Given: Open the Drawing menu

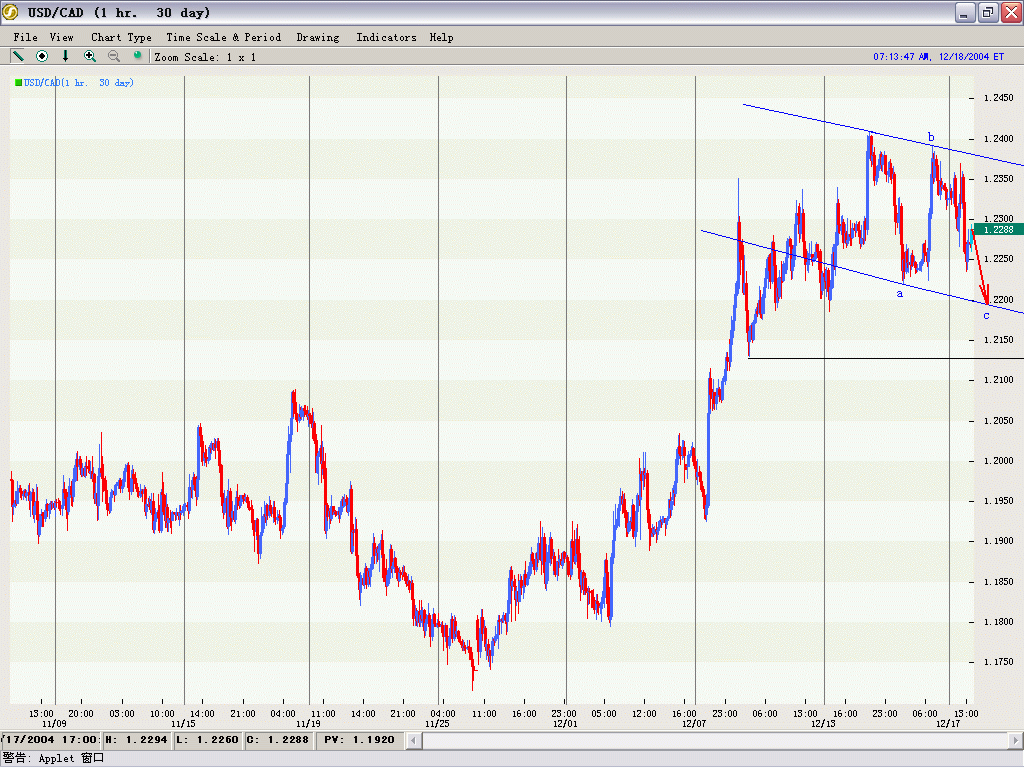Looking at the screenshot, I should tap(318, 37).
